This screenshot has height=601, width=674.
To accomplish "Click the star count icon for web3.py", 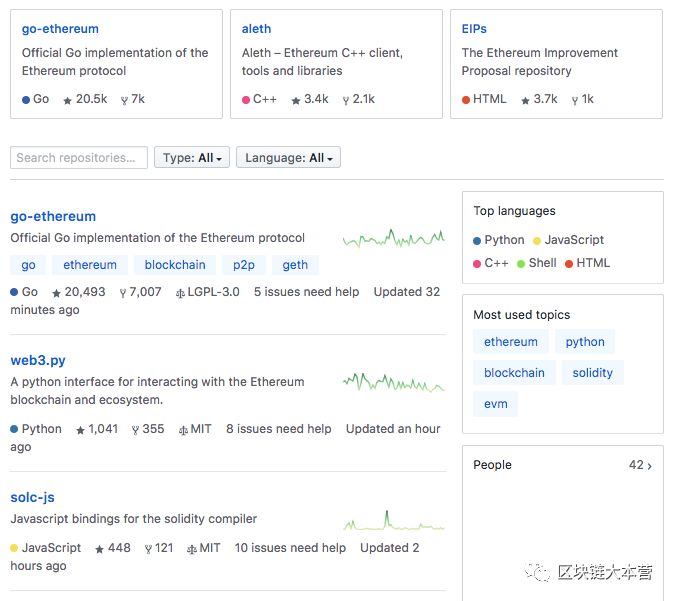I will [80, 430].
